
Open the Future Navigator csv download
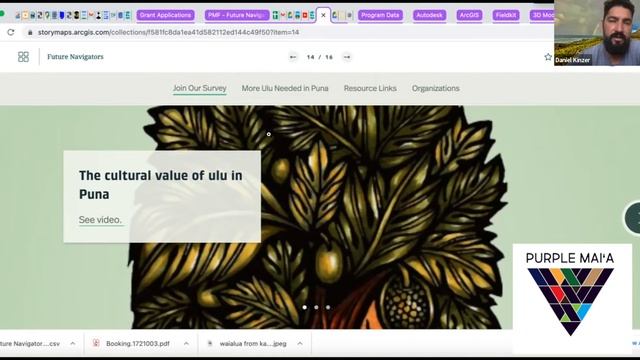click(x=30, y=344)
